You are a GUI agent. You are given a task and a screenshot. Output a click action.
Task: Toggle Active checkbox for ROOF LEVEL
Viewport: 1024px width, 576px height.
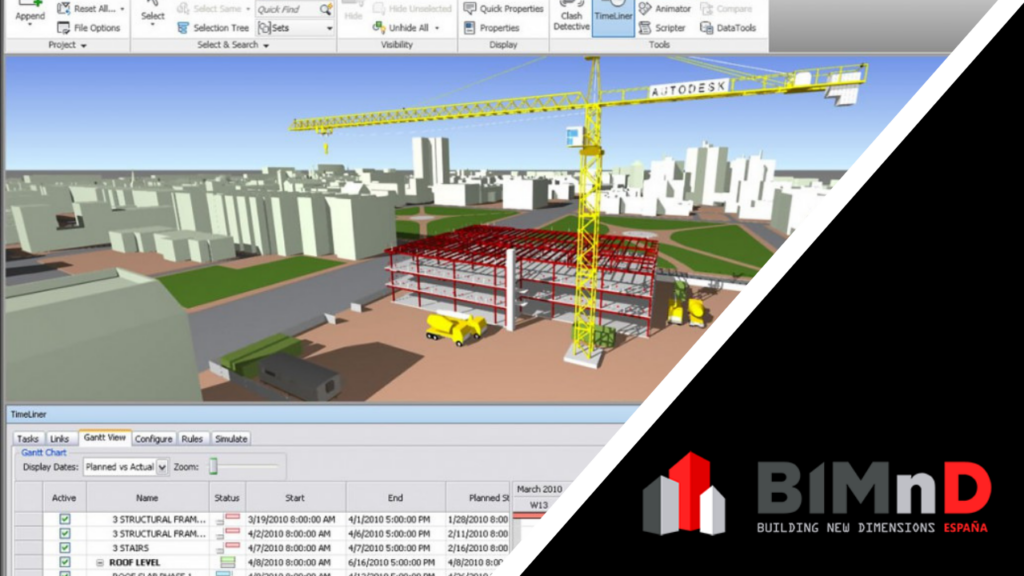[65, 562]
